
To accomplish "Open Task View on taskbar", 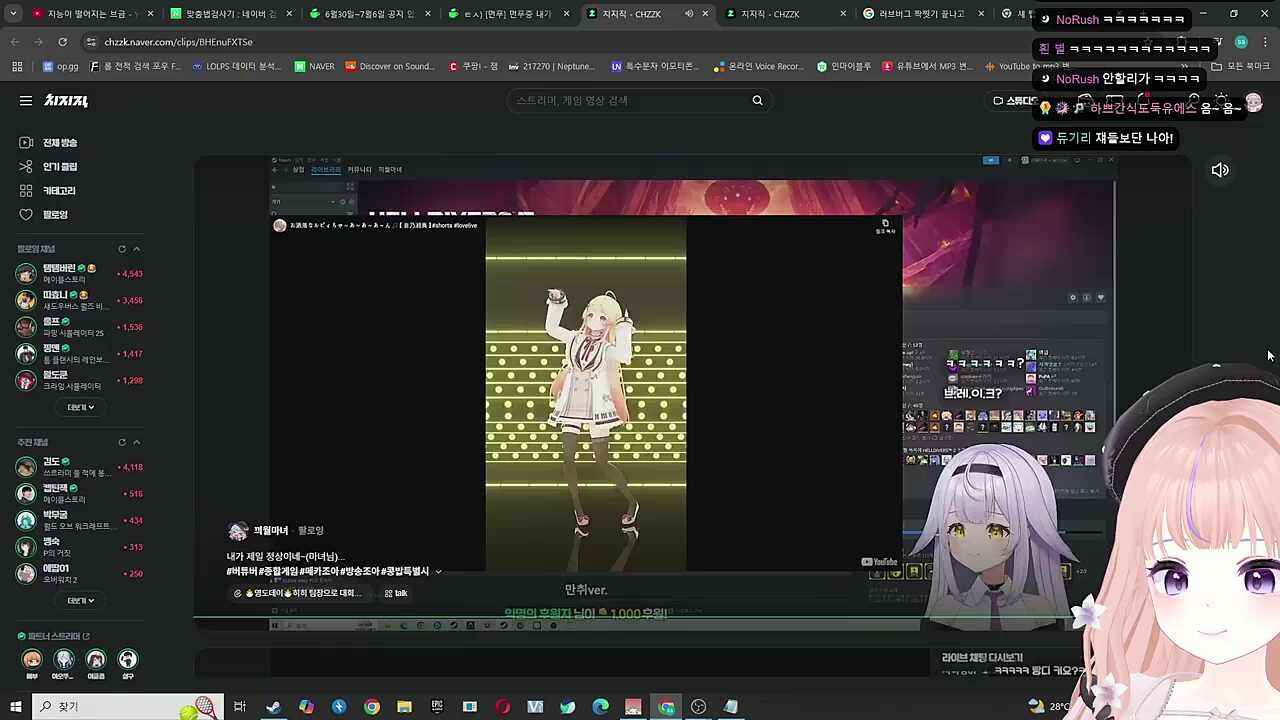I will point(240,707).
